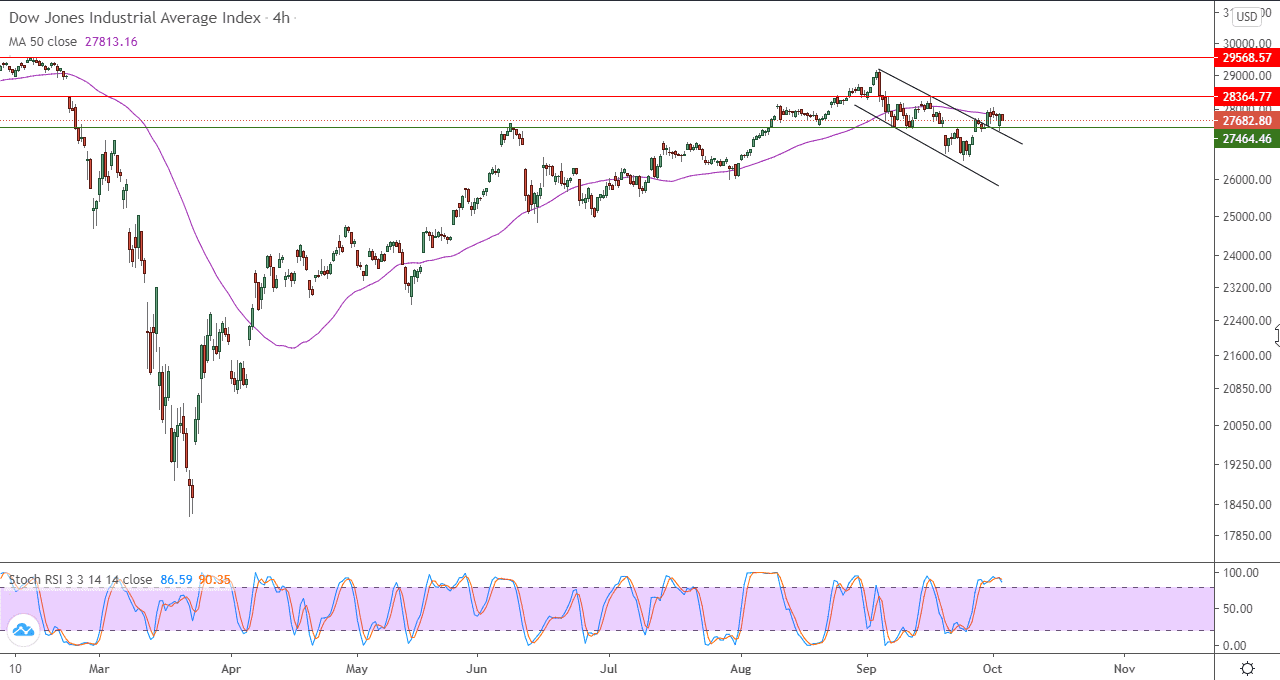Click the Mar label on time axis
The image size is (1280, 680).
pos(99,667)
